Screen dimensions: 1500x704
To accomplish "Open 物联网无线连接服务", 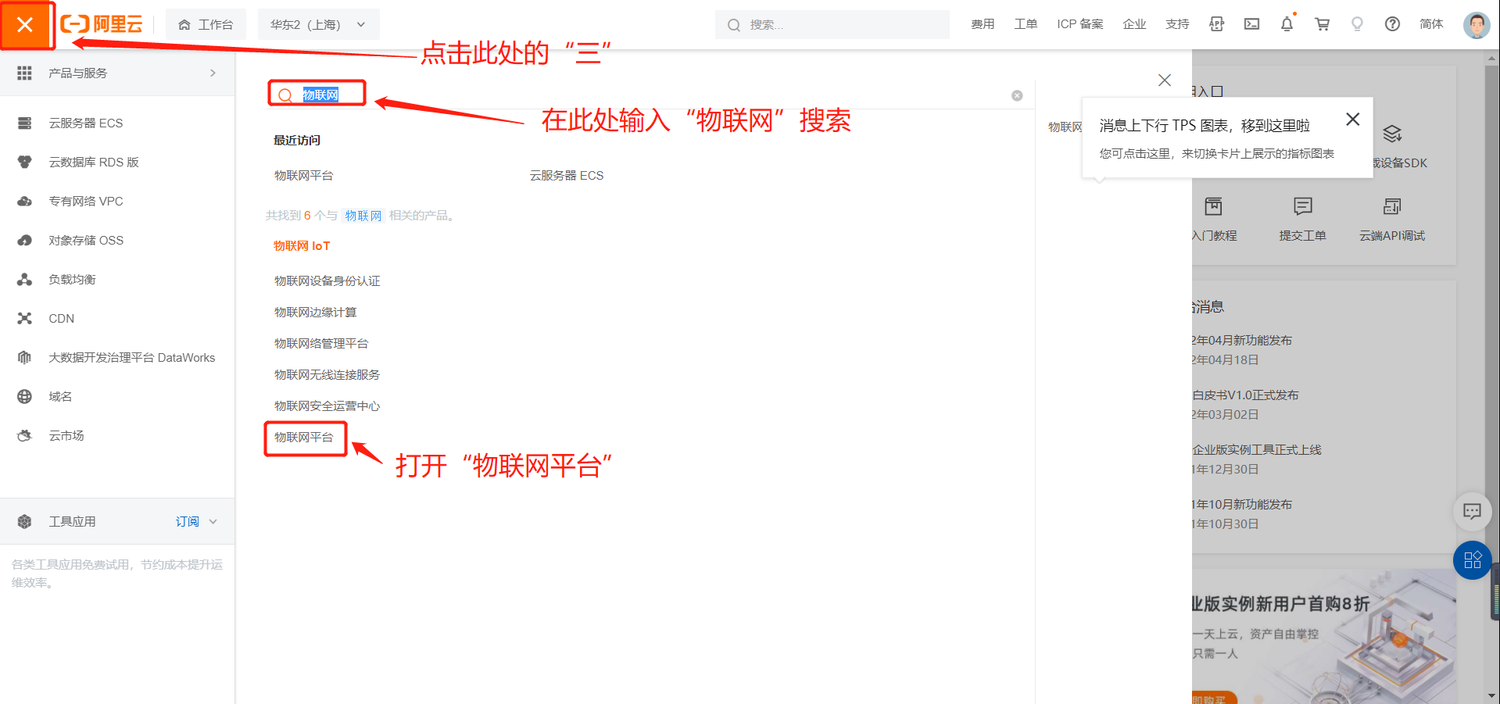I will (327, 374).
